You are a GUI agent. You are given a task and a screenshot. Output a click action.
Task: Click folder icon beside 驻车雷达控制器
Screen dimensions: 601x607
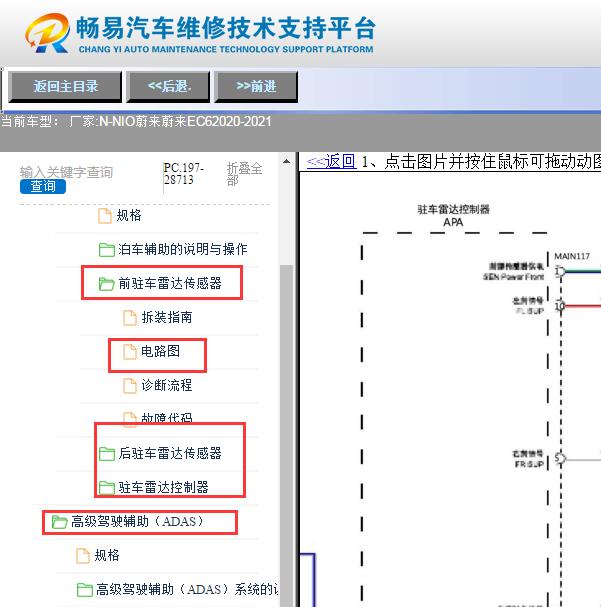(106, 488)
